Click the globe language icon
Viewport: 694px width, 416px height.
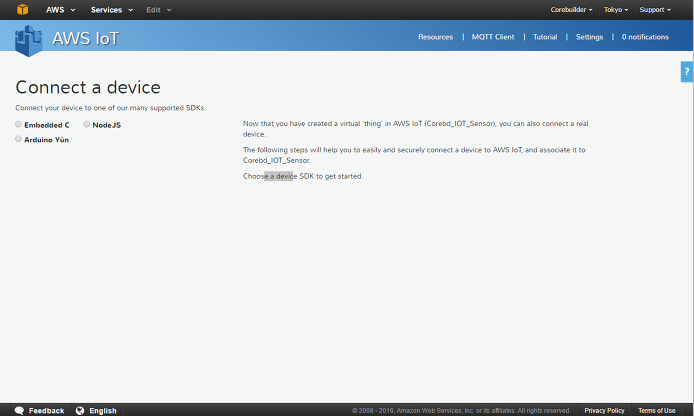[x=80, y=411]
